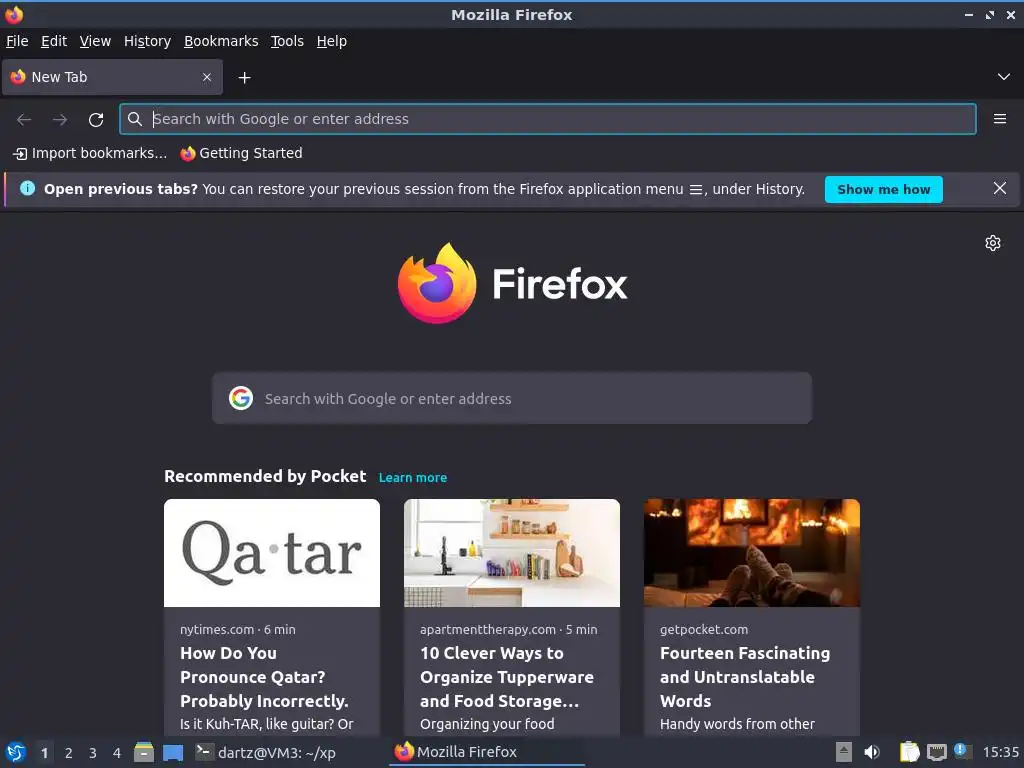Reload the current page
The width and height of the screenshot is (1024, 768).
point(96,120)
